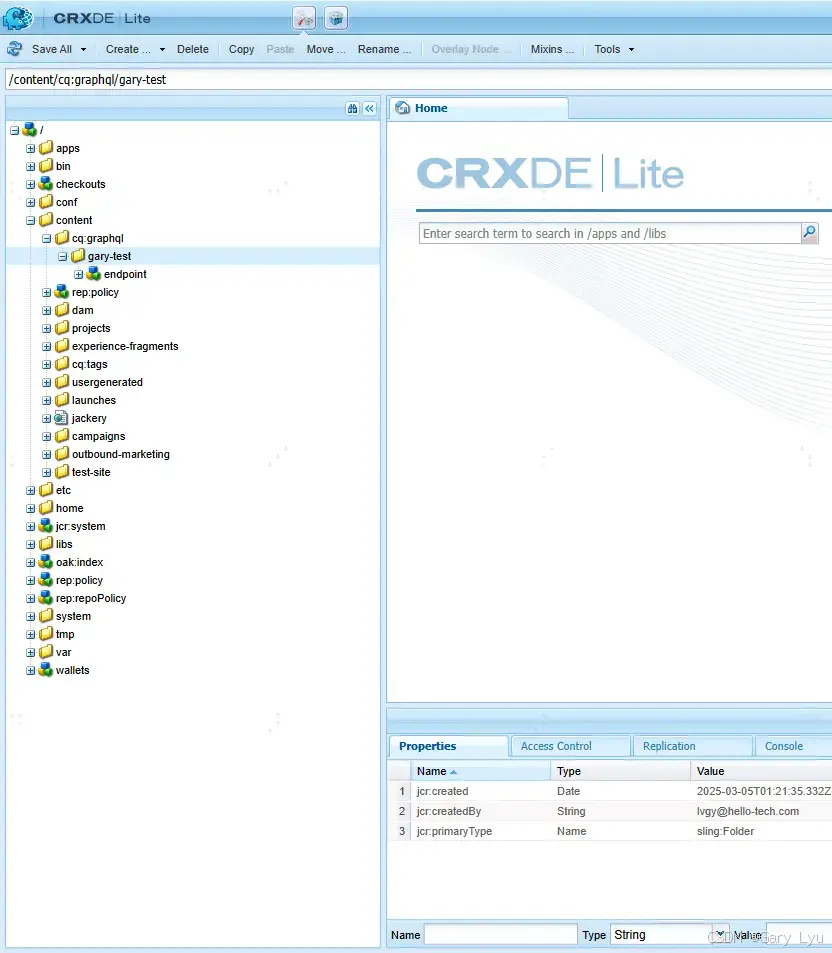The image size is (832, 953).
Task: Click the jackery page icon
Action: tap(61, 418)
